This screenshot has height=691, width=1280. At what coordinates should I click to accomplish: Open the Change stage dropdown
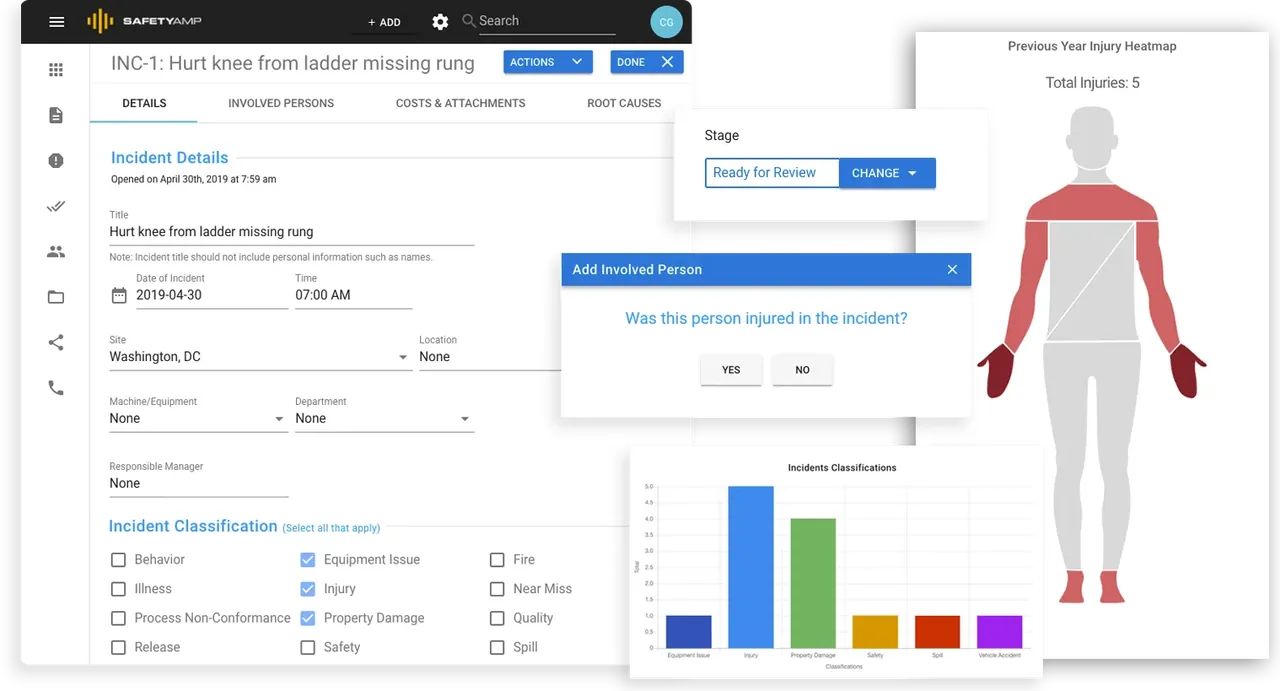887,173
